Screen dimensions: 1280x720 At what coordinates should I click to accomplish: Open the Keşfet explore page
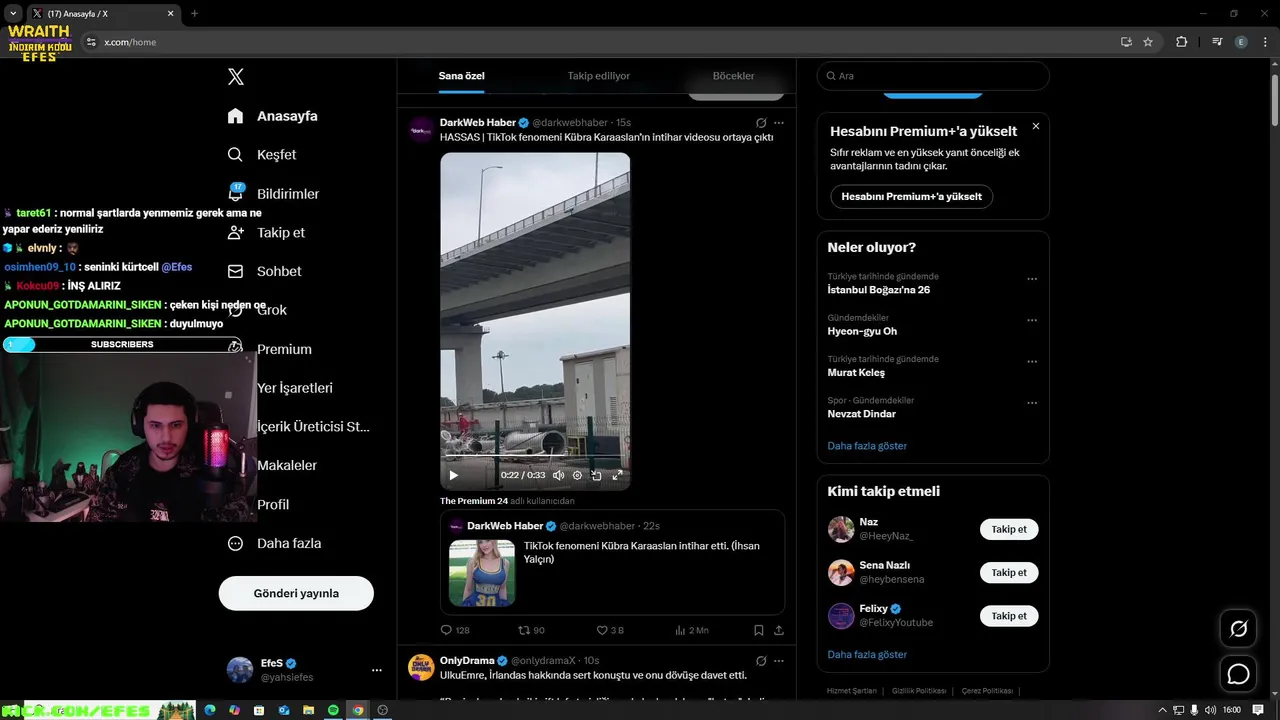tap(262, 155)
